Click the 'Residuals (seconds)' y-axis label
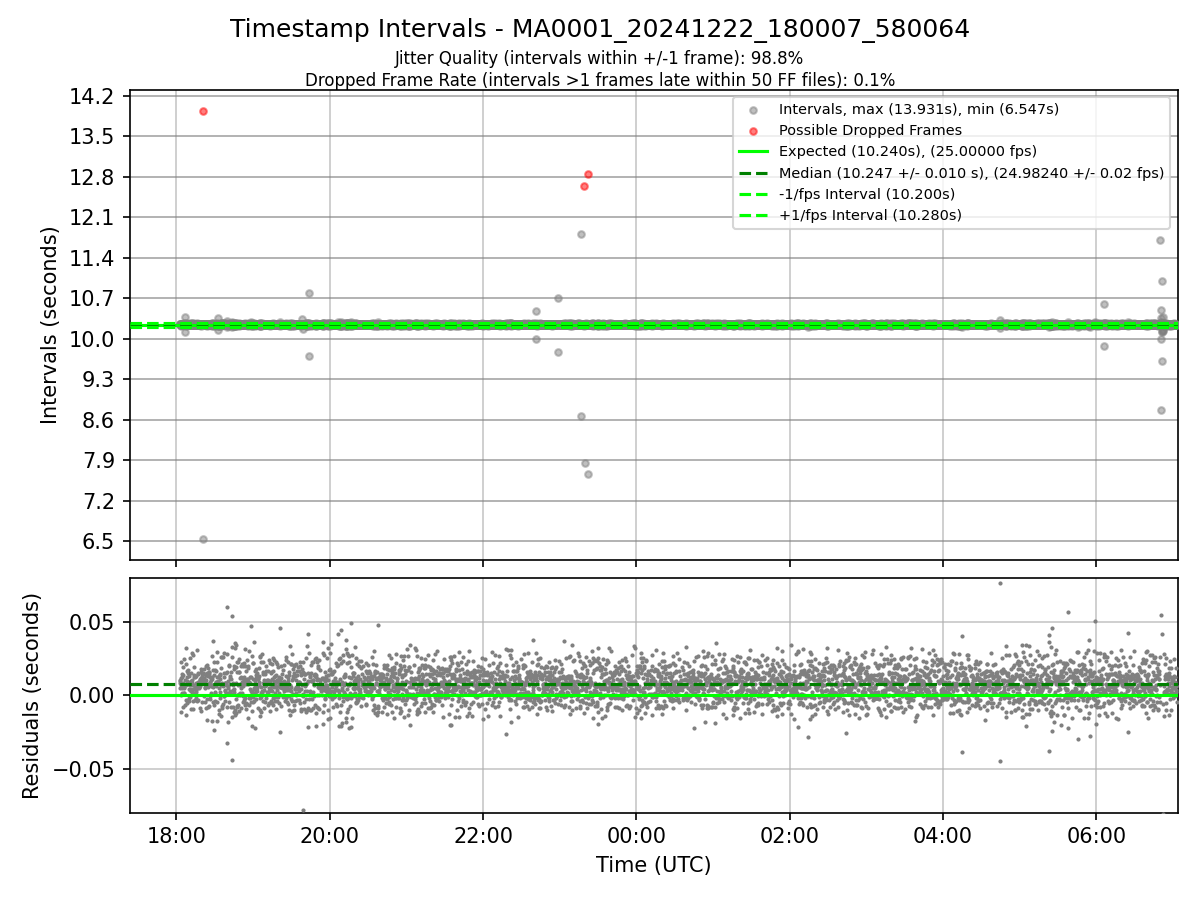The image size is (1200, 900). point(31,696)
